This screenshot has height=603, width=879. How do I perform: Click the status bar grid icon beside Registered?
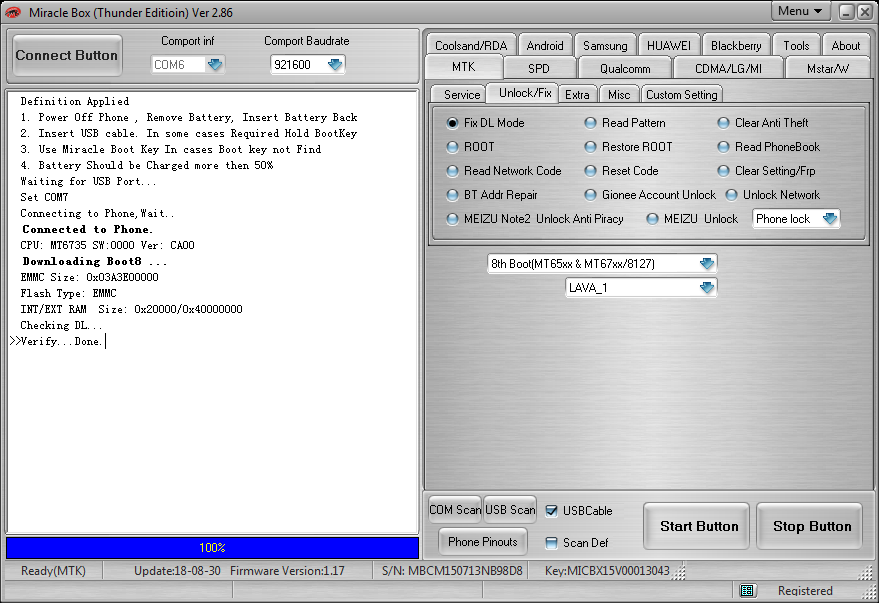(746, 590)
